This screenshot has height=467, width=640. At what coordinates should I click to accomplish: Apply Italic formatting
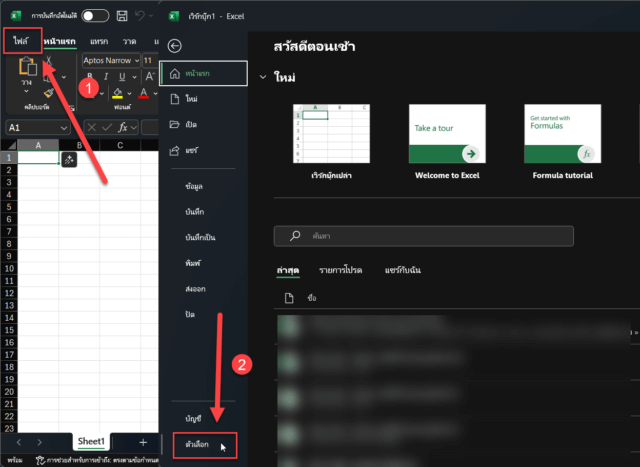106,77
